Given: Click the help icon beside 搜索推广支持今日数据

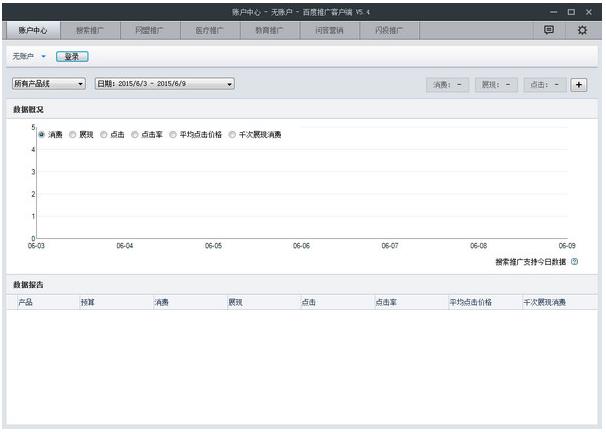Looking at the screenshot, I should pos(574,262).
